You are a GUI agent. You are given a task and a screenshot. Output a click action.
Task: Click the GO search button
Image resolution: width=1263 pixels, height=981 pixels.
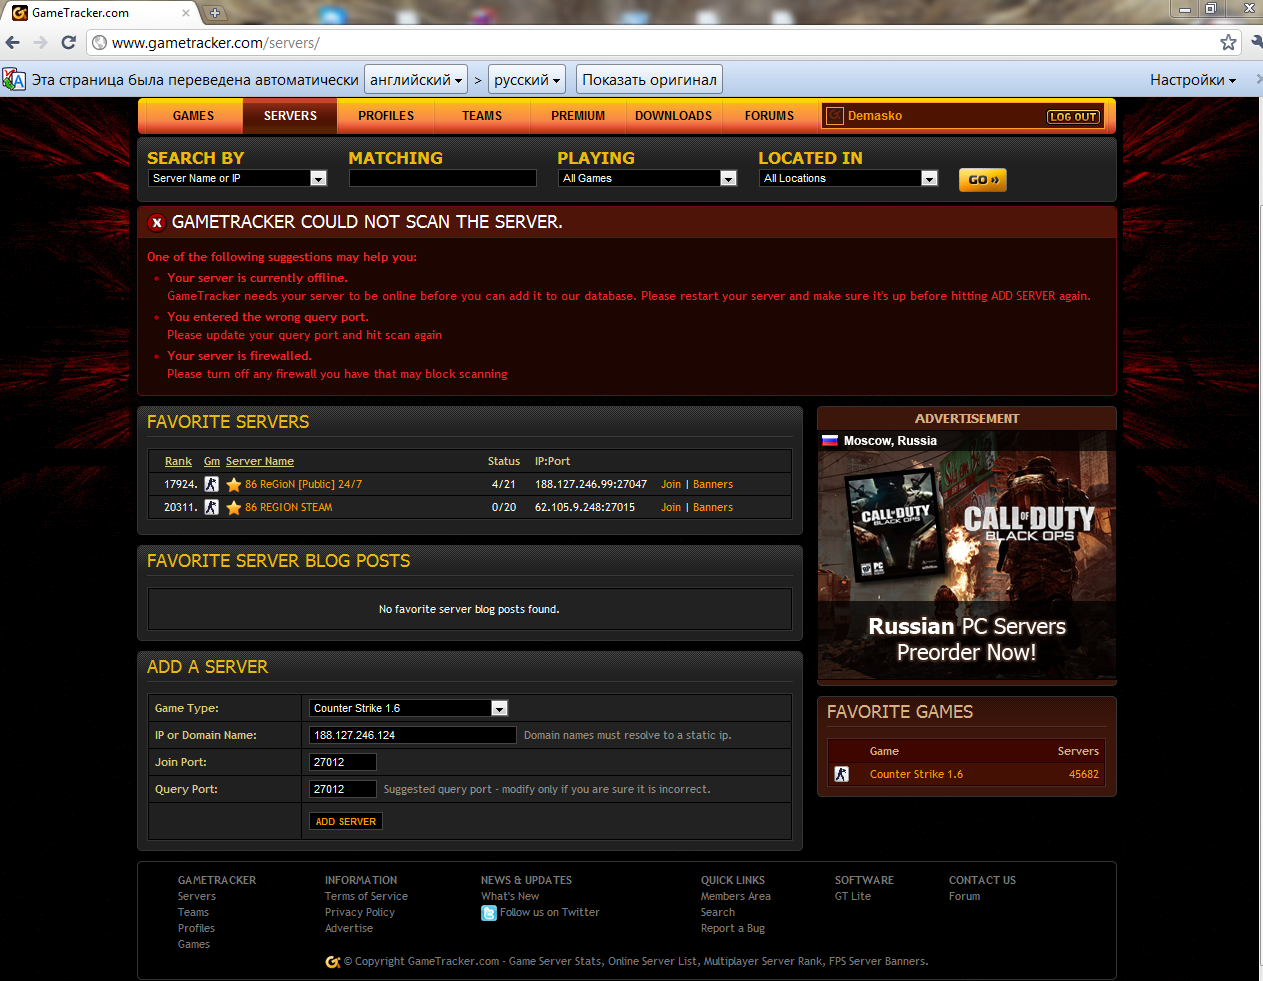click(x=983, y=180)
